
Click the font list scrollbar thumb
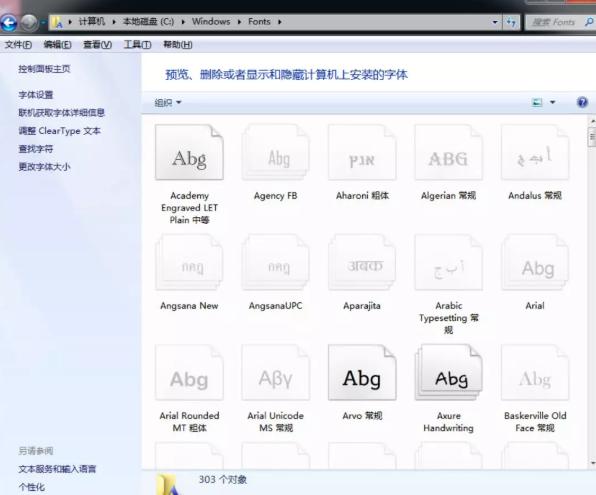[x=592, y=138]
